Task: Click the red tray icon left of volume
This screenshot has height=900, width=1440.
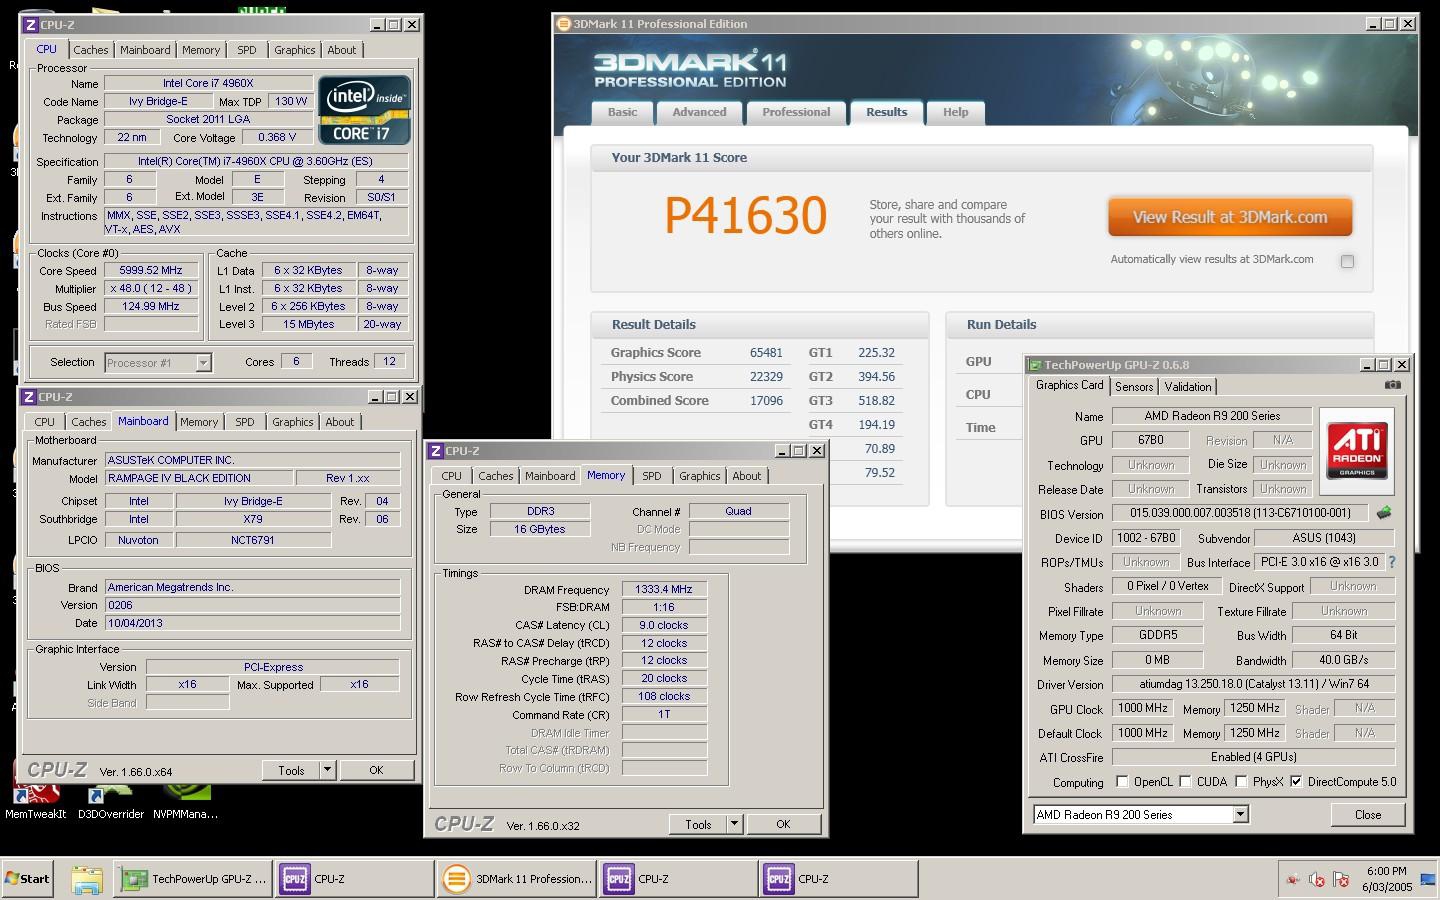Action: tap(1292, 880)
